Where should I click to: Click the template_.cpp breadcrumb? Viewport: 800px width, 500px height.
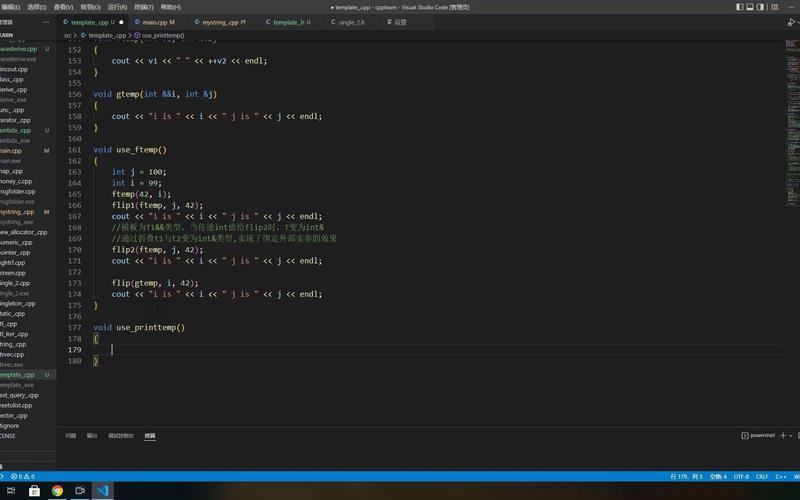click(104, 36)
